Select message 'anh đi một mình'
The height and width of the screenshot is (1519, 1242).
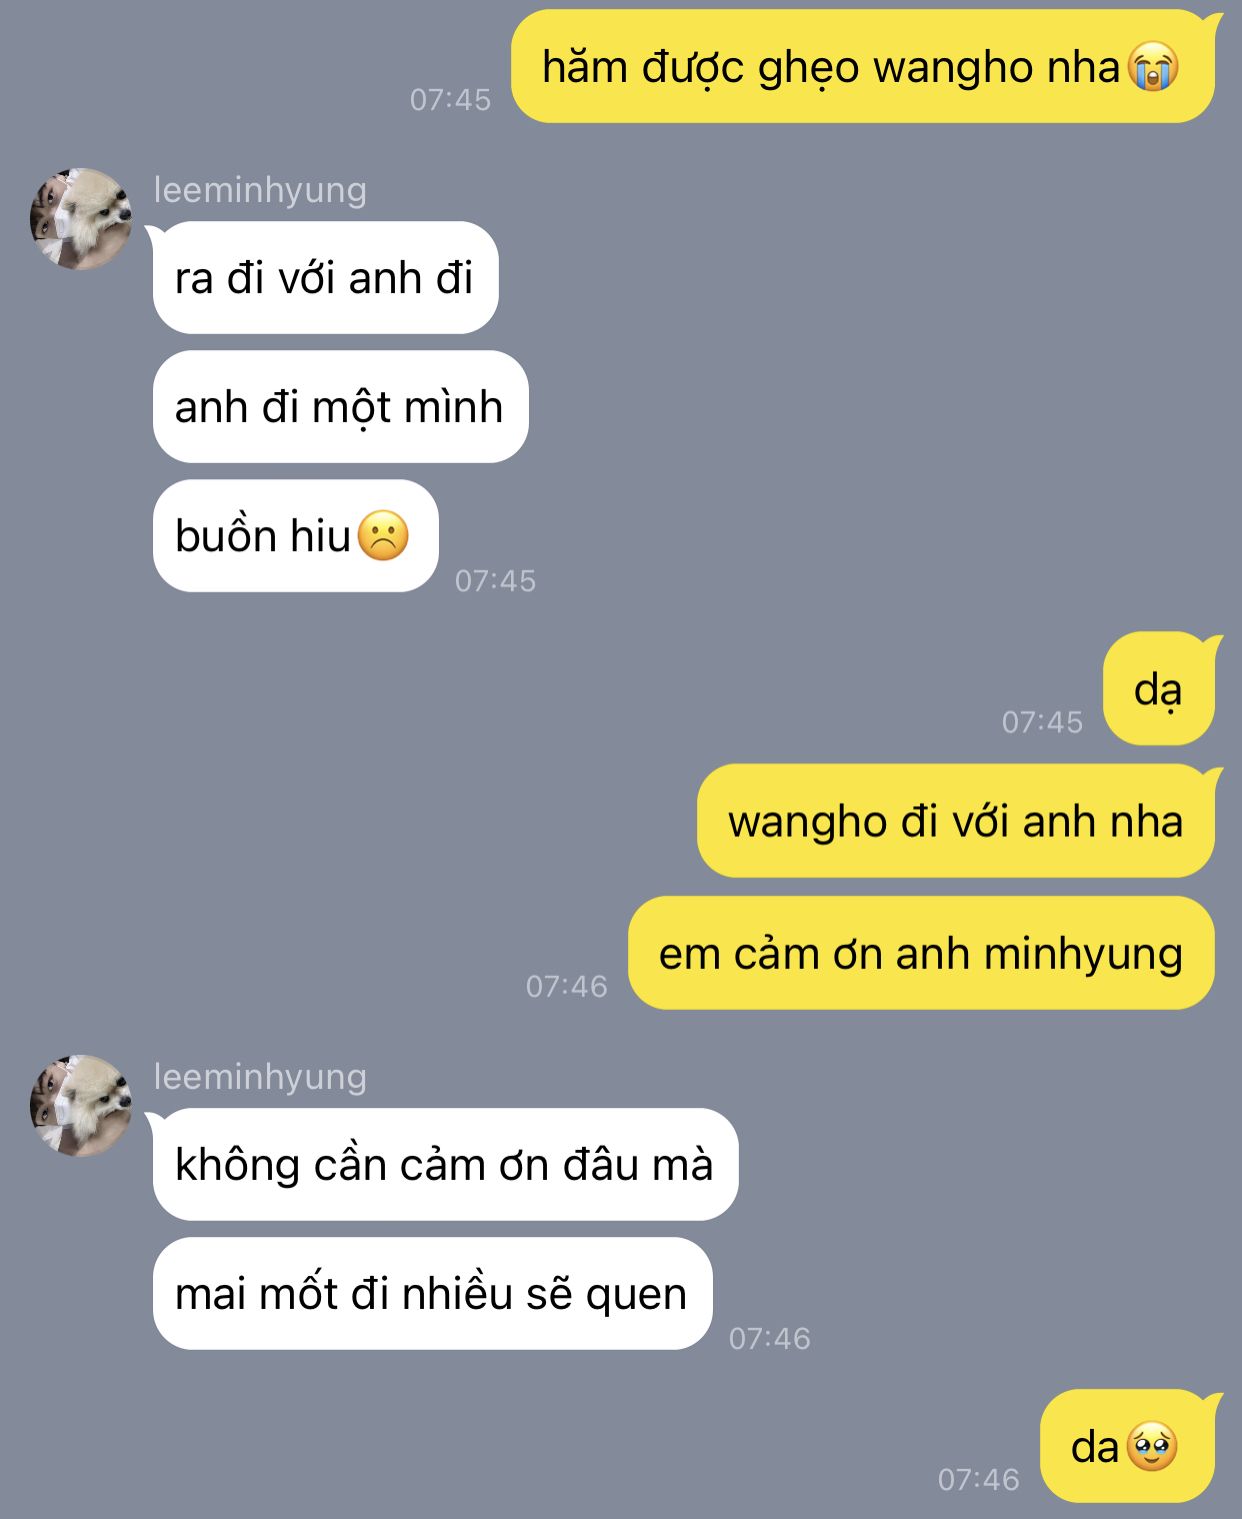340,406
